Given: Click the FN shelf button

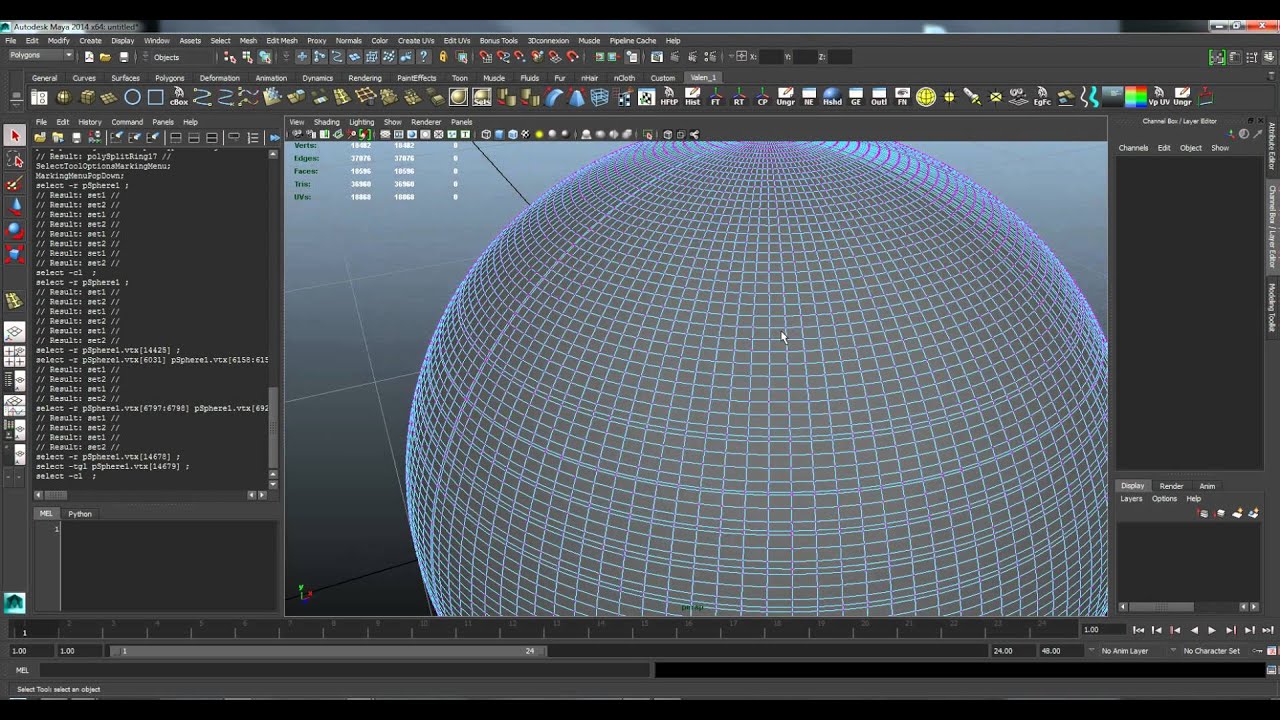Looking at the screenshot, I should 902,97.
